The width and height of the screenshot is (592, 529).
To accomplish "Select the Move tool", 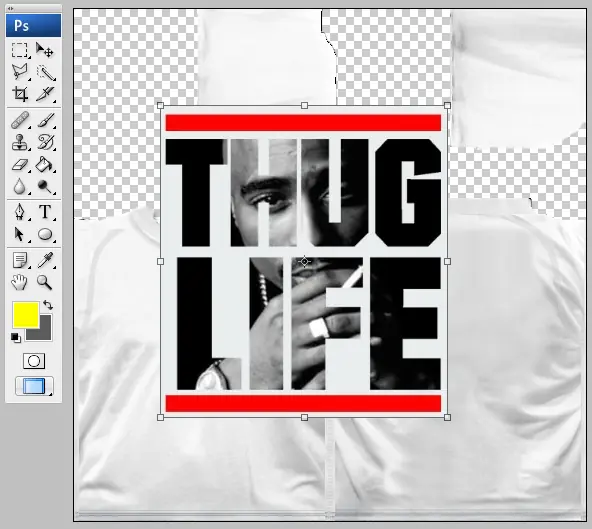I will pos(45,50).
